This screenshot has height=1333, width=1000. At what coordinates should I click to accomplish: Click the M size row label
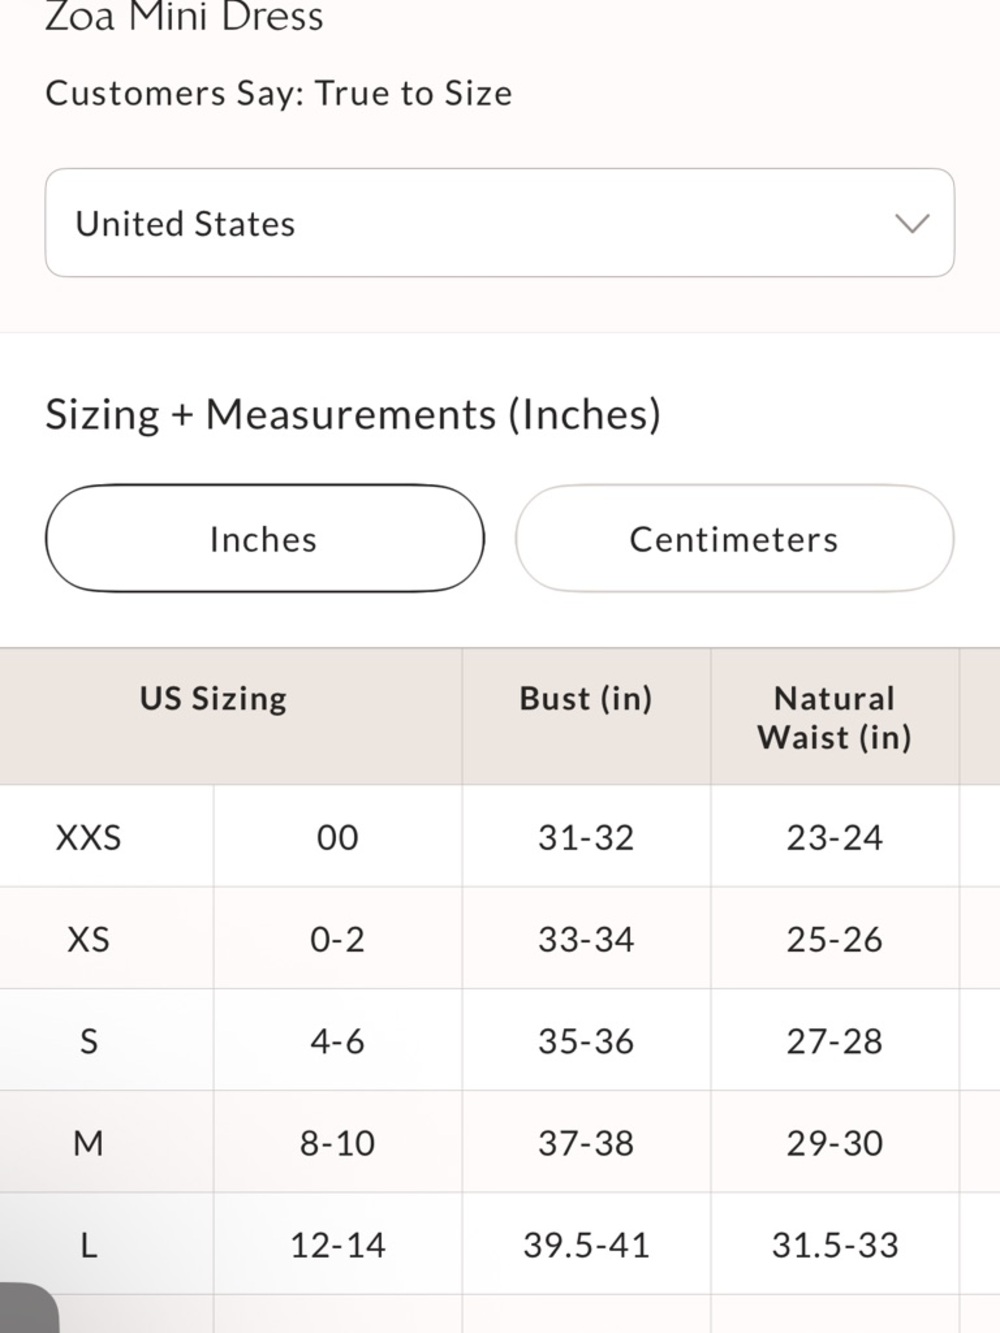[x=88, y=1143]
